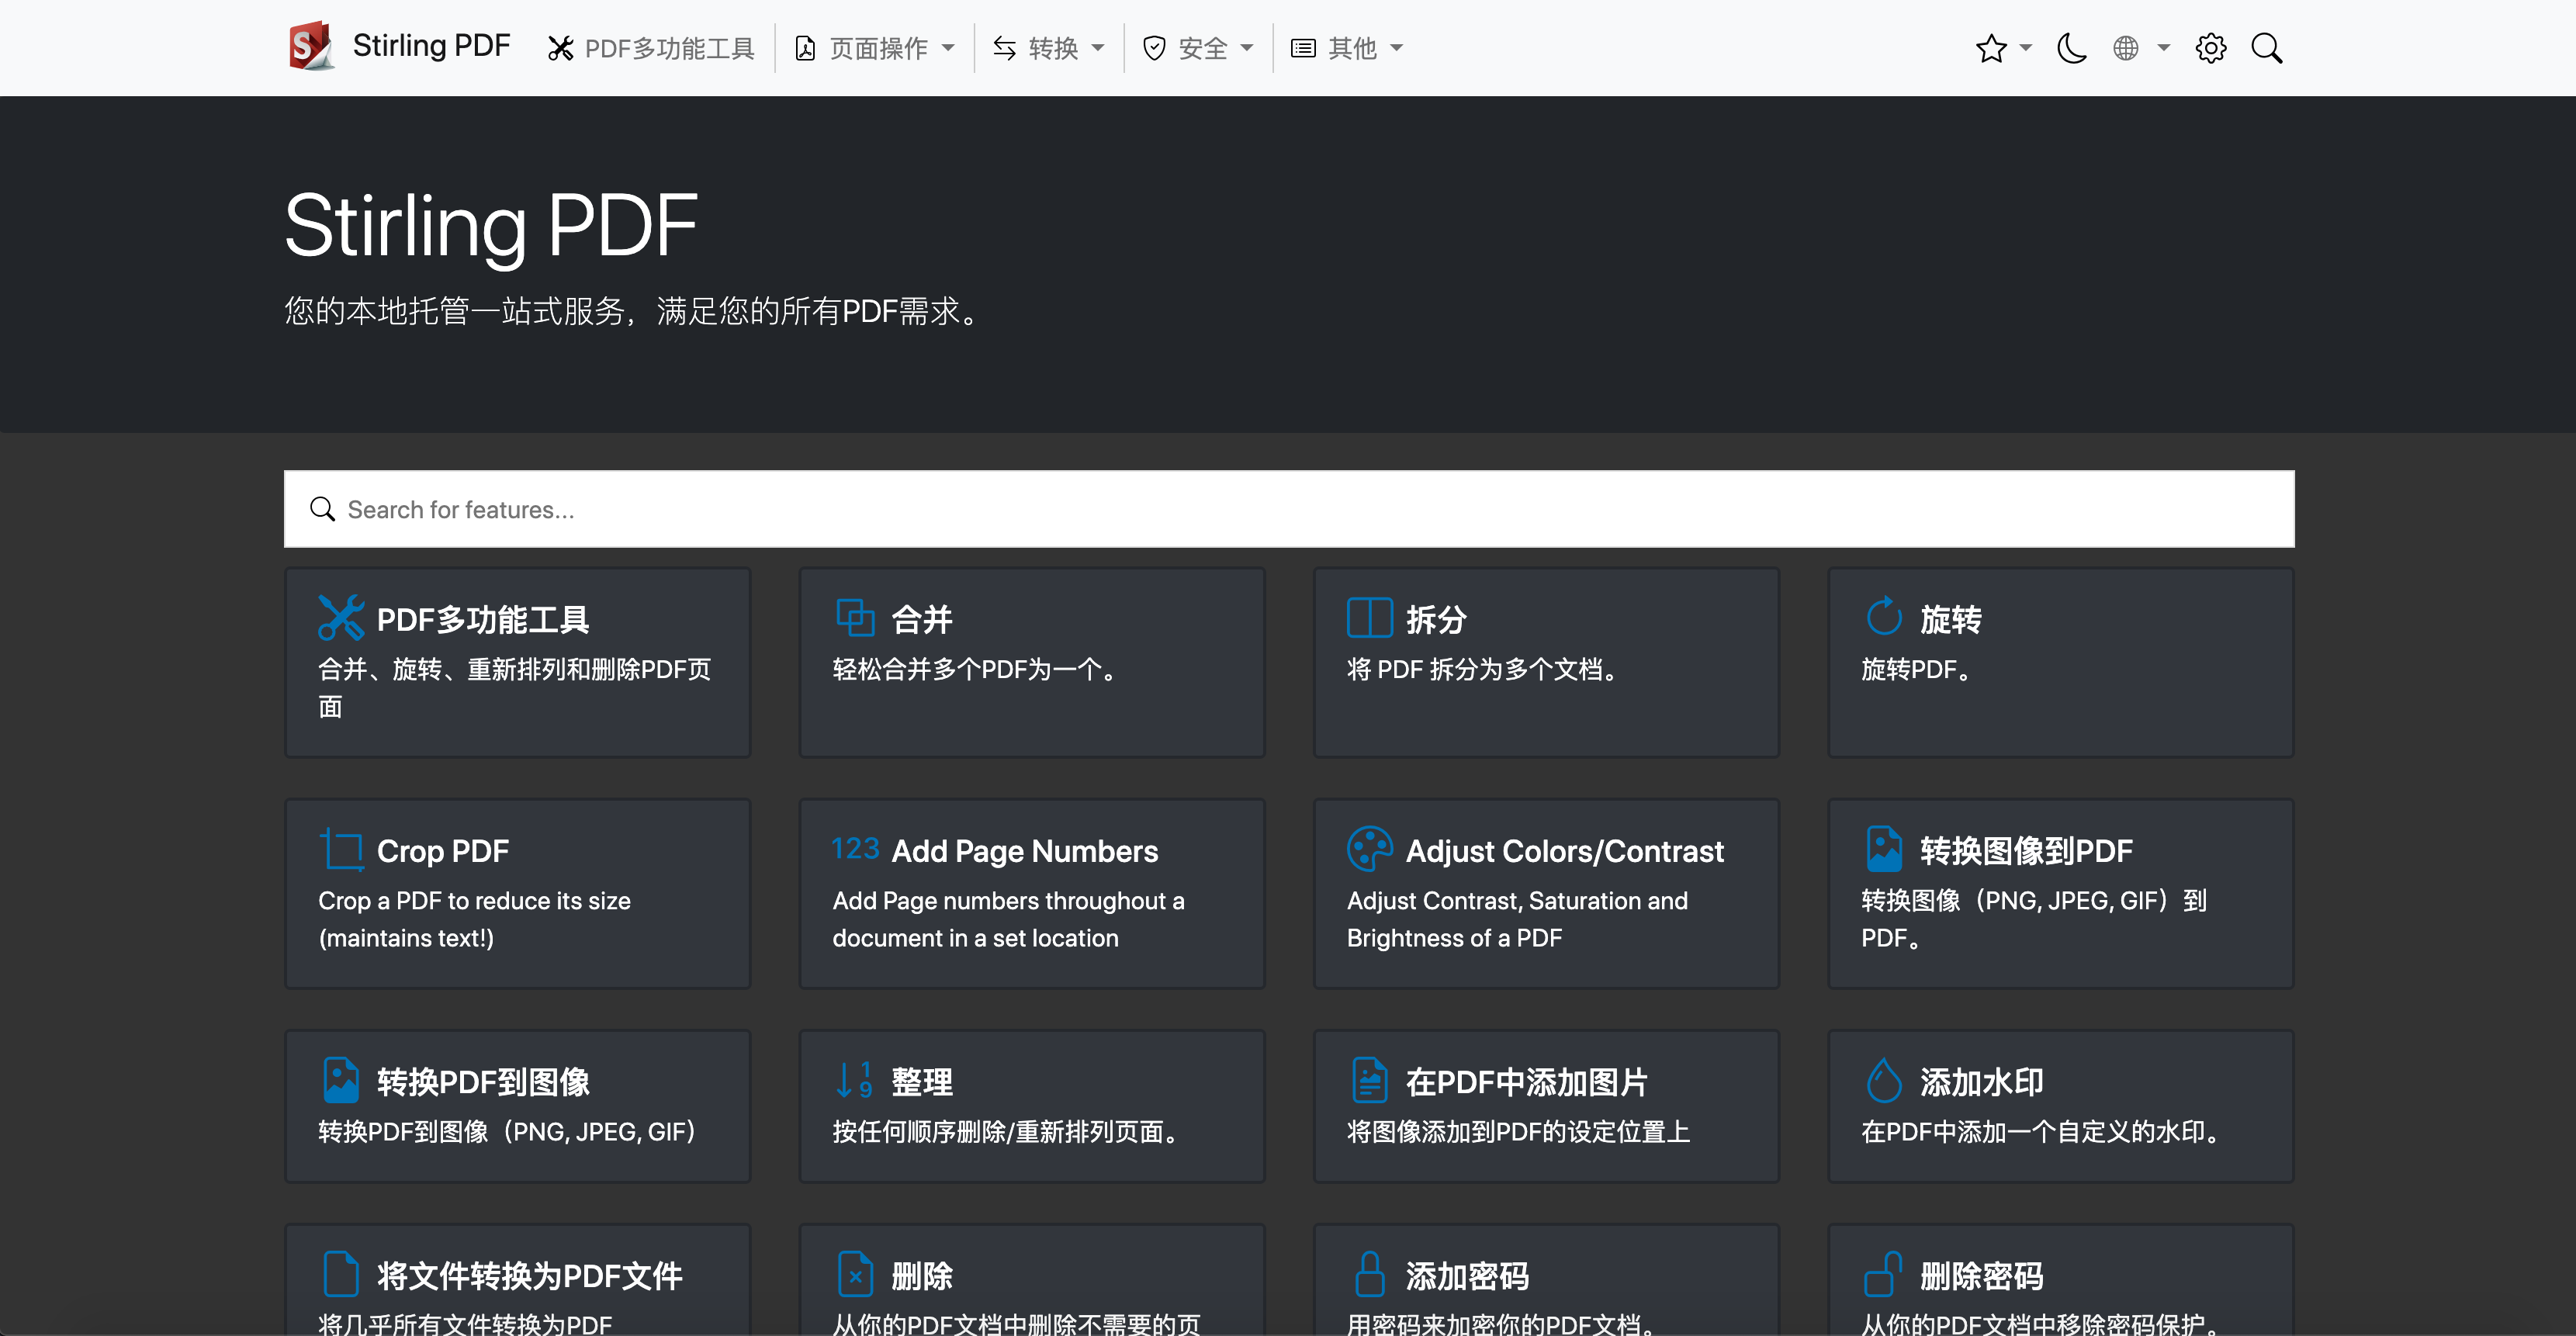Open the Add Page Numbers card title
Image resolution: width=2576 pixels, height=1336 pixels.
pos(1025,850)
